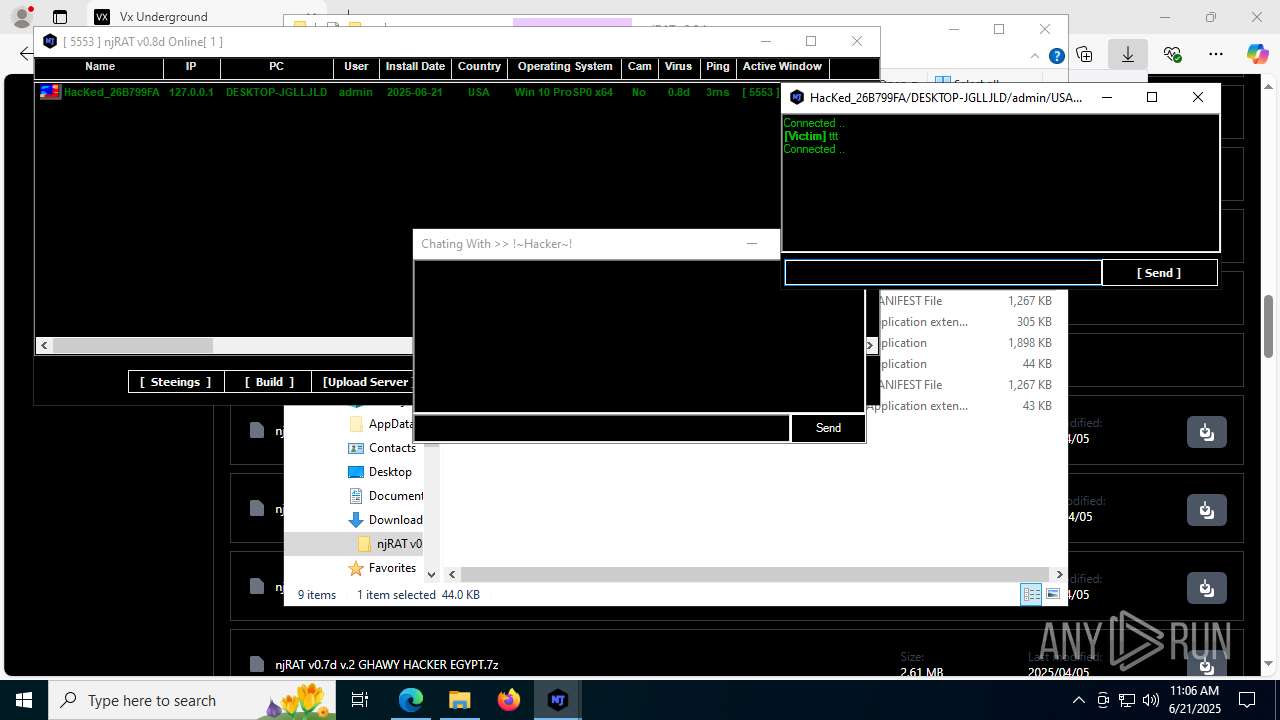Switch Explorer to large thumbnails view

(x=1053, y=595)
